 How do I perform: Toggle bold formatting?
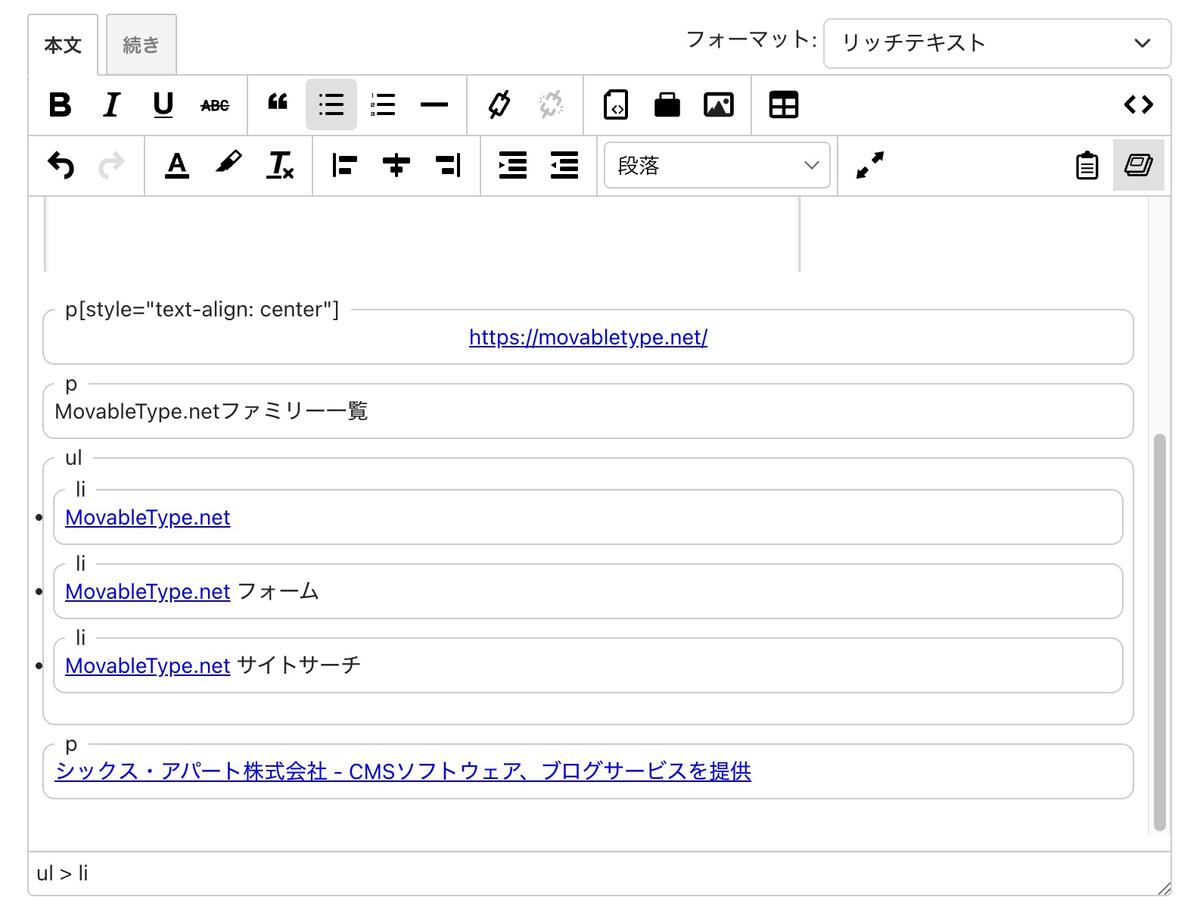tap(60, 105)
